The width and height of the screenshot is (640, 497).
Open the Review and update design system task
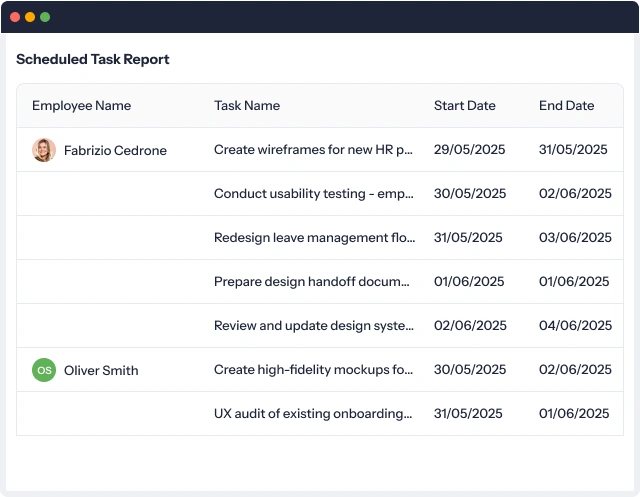(x=313, y=326)
